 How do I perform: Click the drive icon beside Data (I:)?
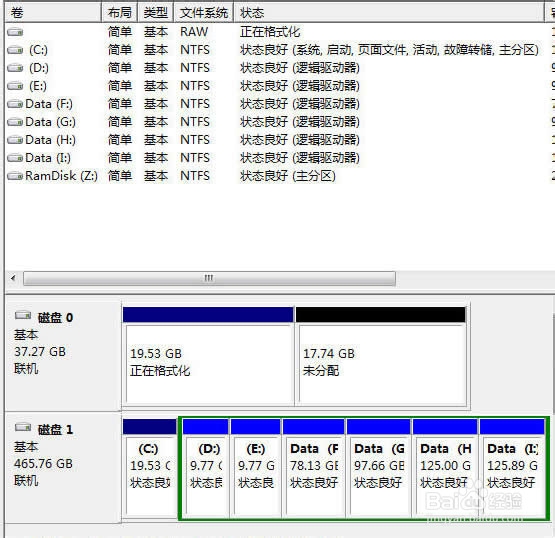tap(15, 158)
